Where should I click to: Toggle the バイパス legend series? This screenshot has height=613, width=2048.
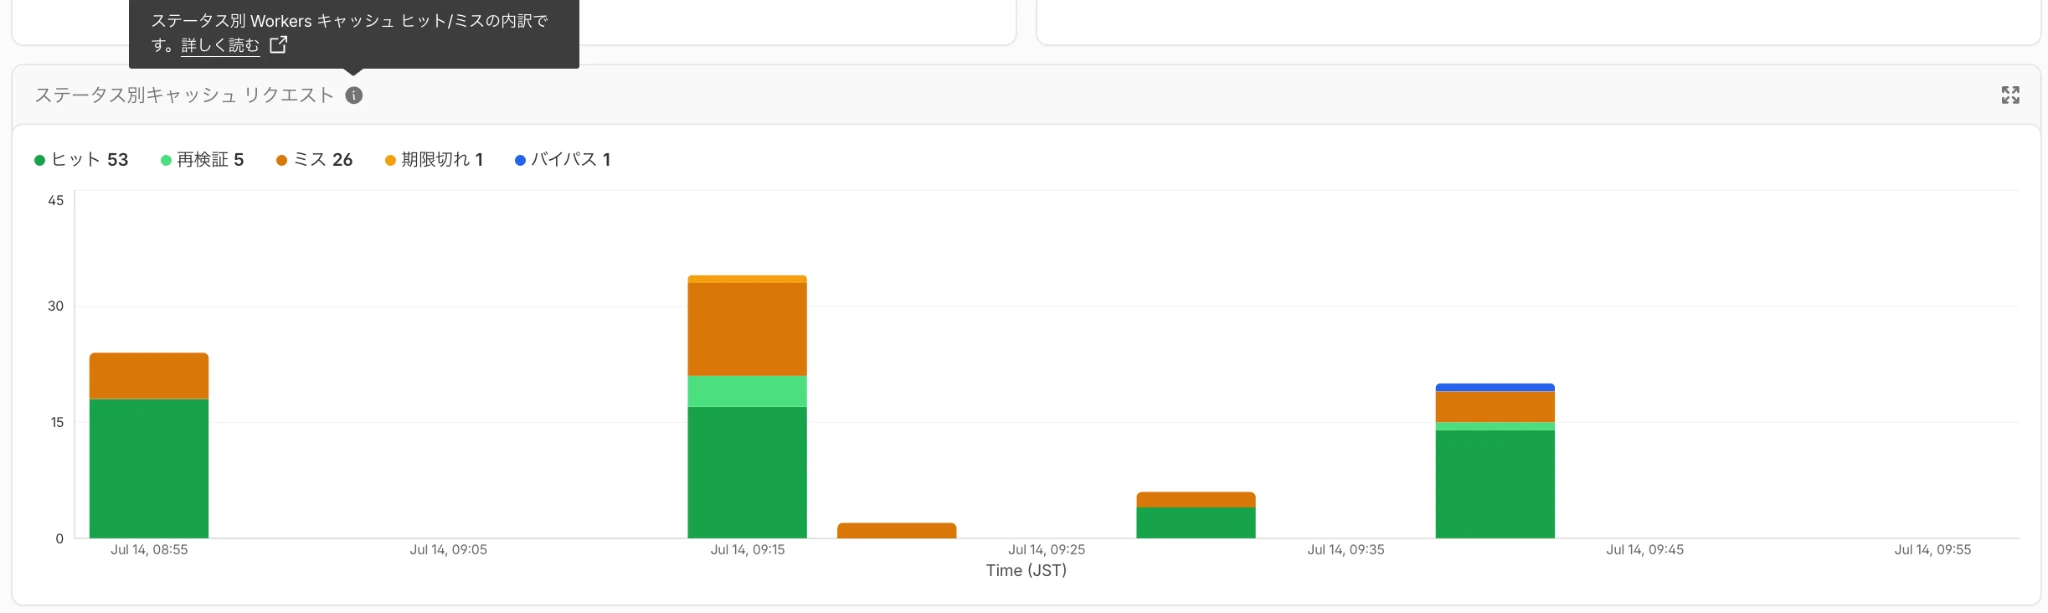pyautogui.click(x=562, y=160)
